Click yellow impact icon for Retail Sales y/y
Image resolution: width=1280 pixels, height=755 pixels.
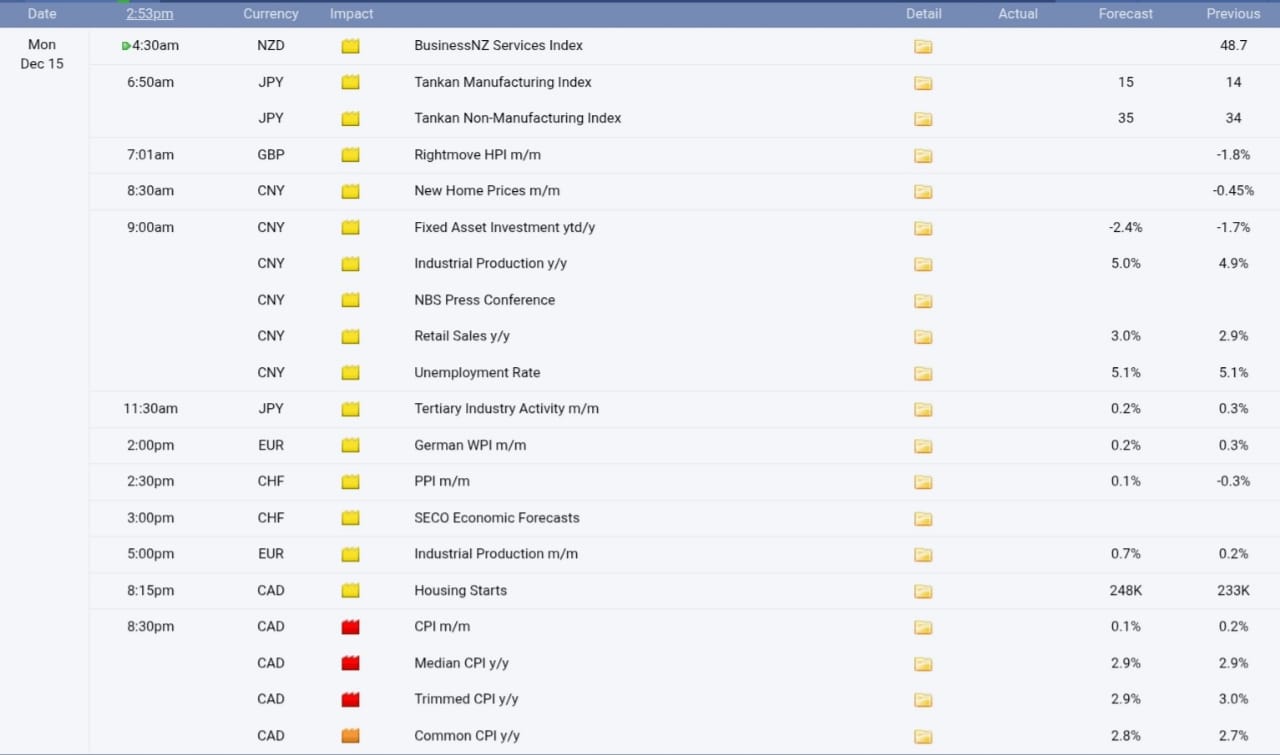[350, 336]
